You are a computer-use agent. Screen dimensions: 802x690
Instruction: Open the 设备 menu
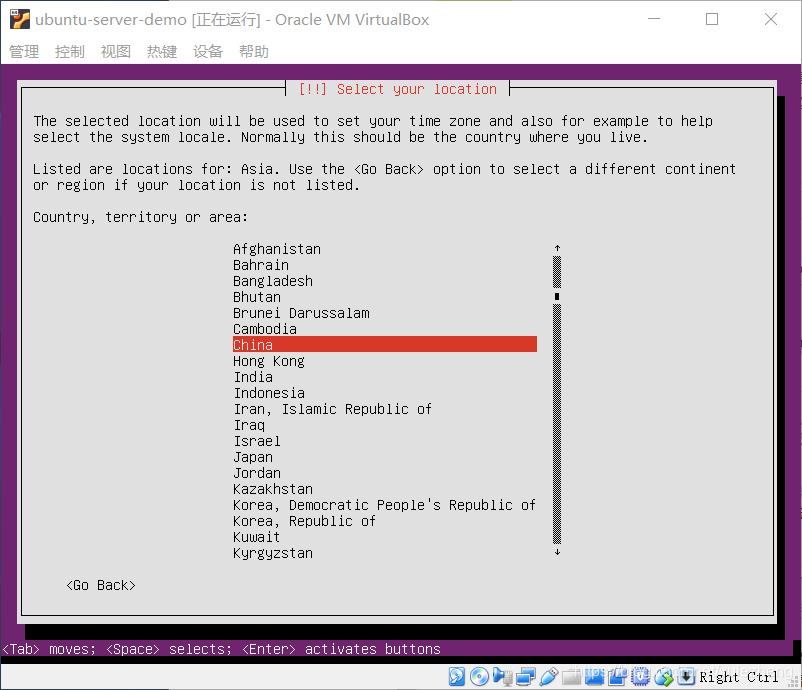pyautogui.click(x=208, y=51)
